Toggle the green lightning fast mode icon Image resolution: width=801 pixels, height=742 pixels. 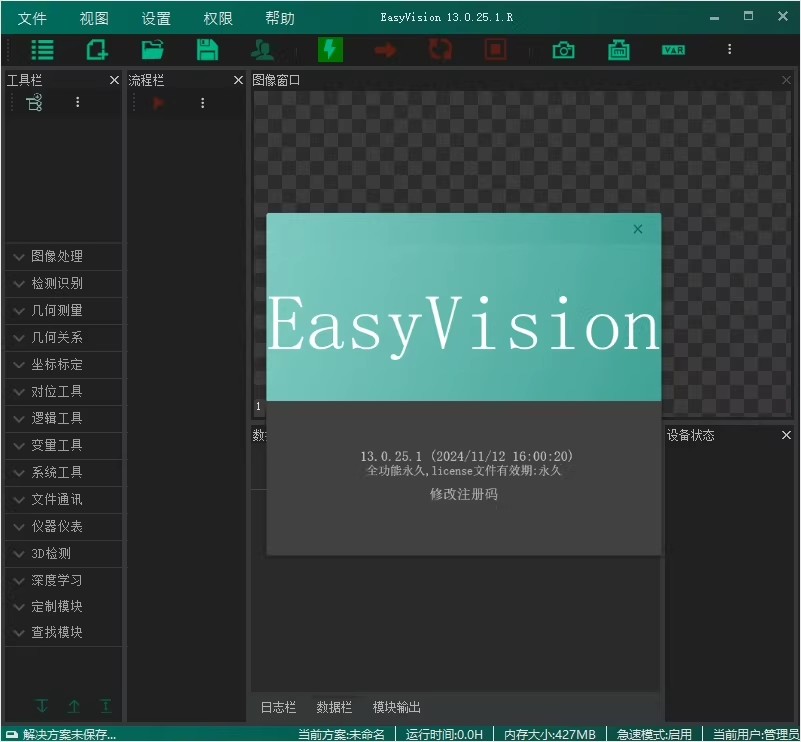click(331, 50)
